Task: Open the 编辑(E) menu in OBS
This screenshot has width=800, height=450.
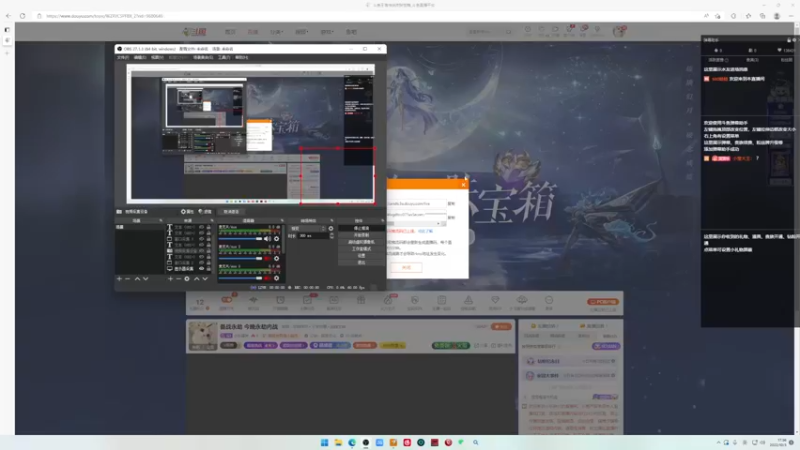Action: tap(140, 57)
